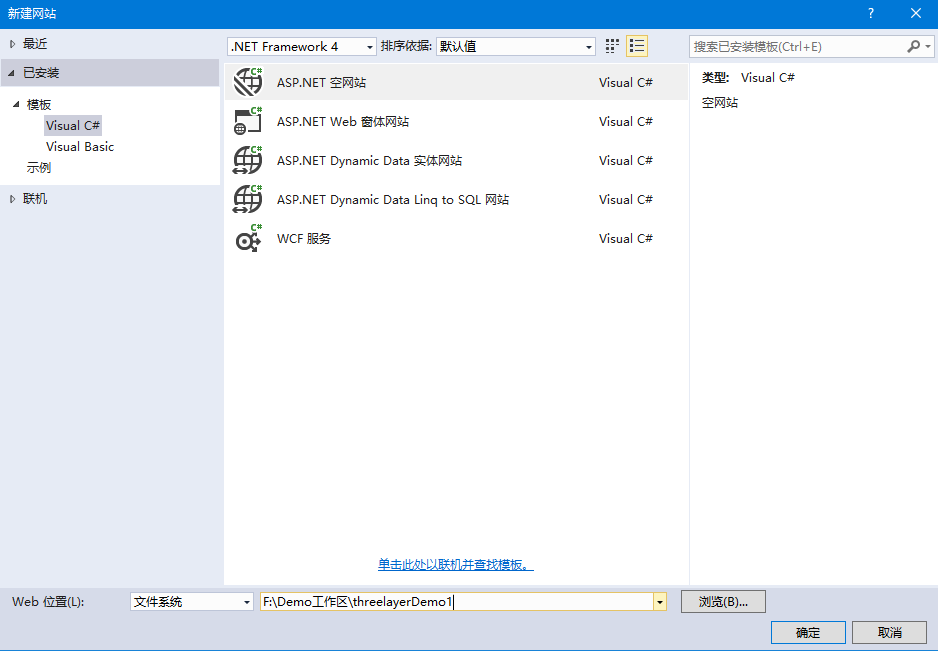938x651 pixels.
Task: Click the WCF 服务 gear icon
Action: point(248,238)
